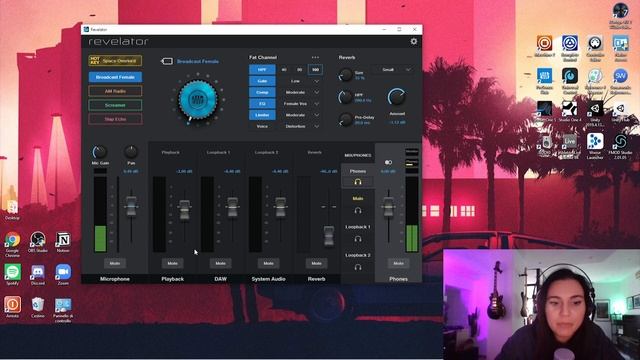Click the Reverb Amount knob
Screen dimensions: 640x360
pyautogui.click(x=396, y=97)
